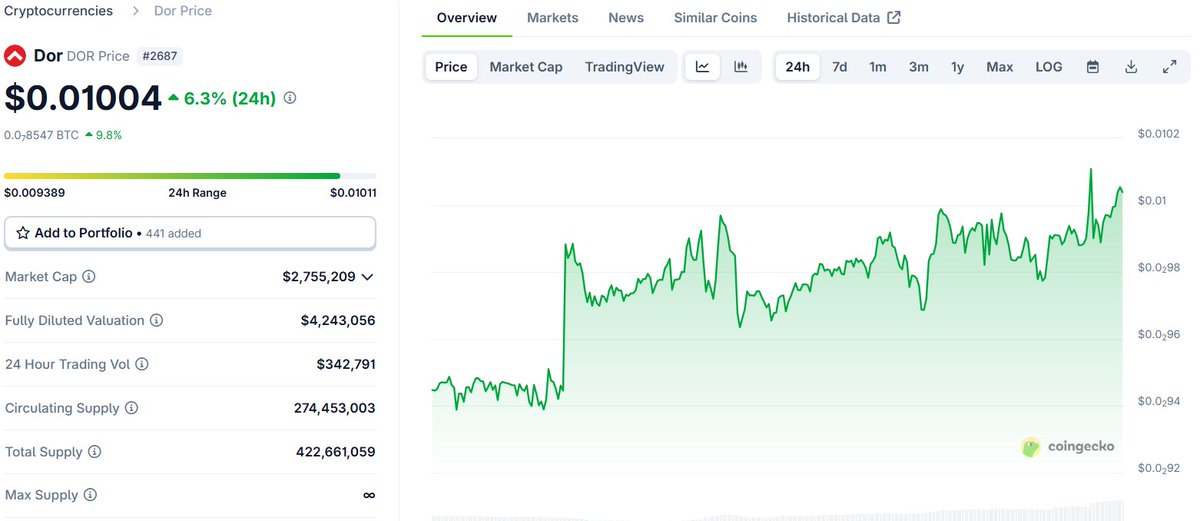Select the 1m time range
This screenshot has height=521, width=1200.
(878, 67)
